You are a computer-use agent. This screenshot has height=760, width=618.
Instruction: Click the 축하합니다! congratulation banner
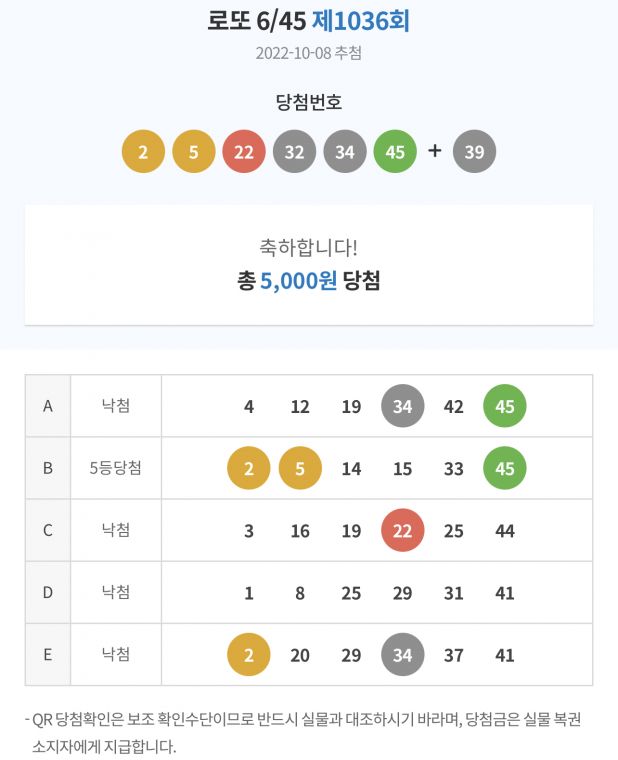click(x=309, y=265)
